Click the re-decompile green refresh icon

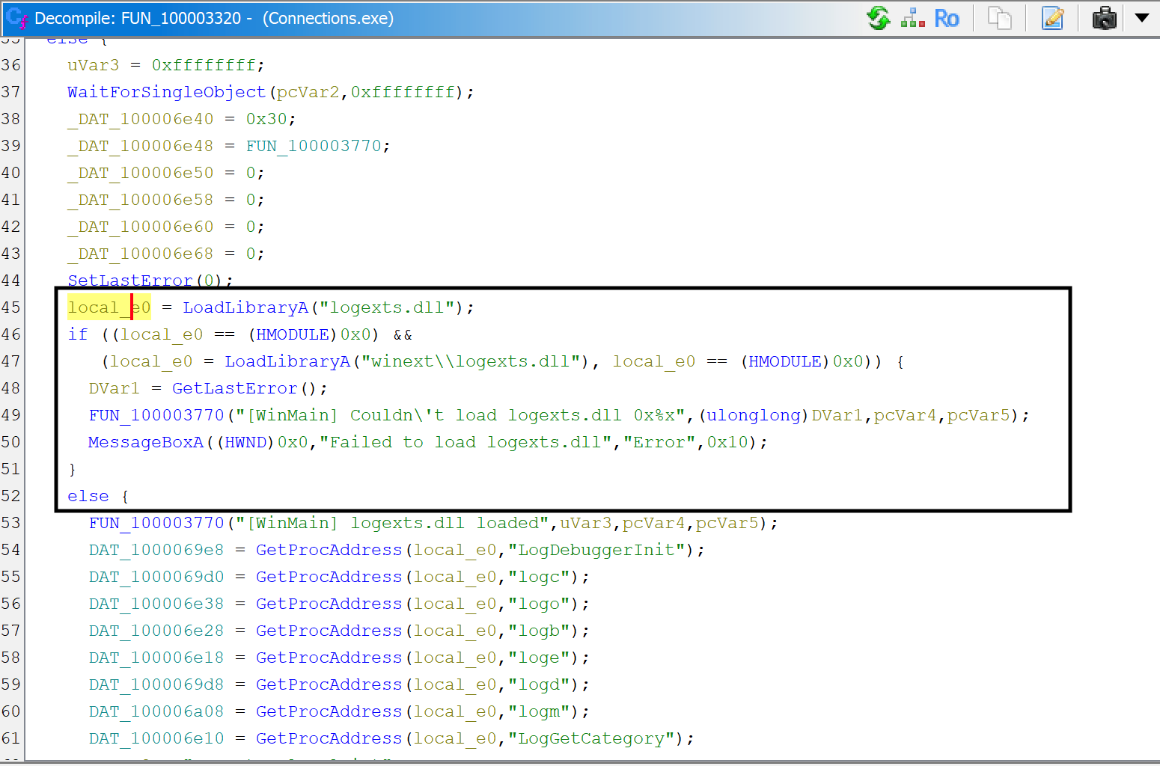click(x=878, y=18)
